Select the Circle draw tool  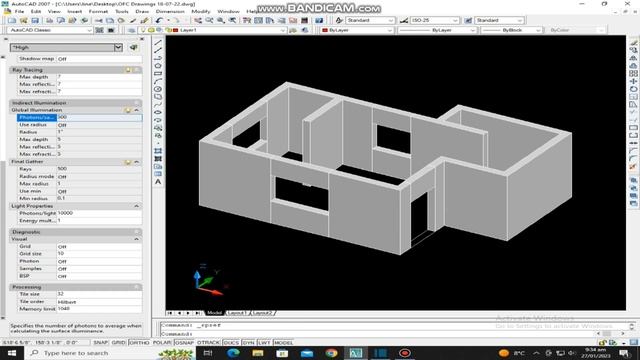tap(158, 89)
